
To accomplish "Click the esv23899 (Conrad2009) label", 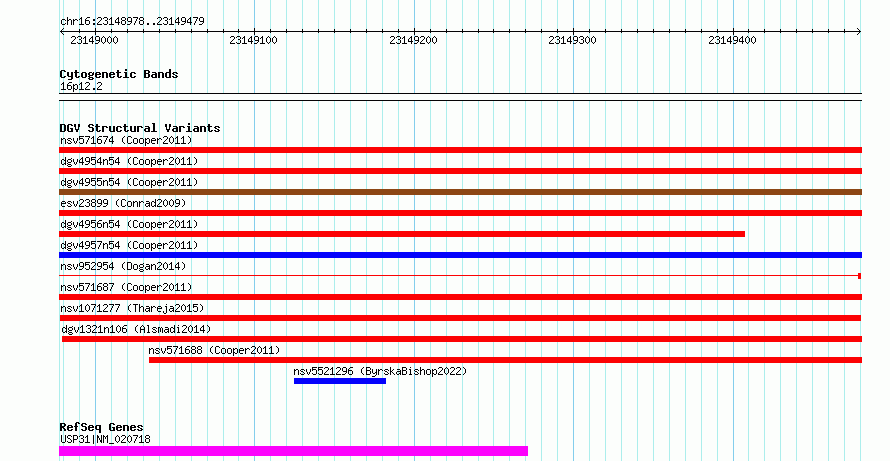I will 123,203.
